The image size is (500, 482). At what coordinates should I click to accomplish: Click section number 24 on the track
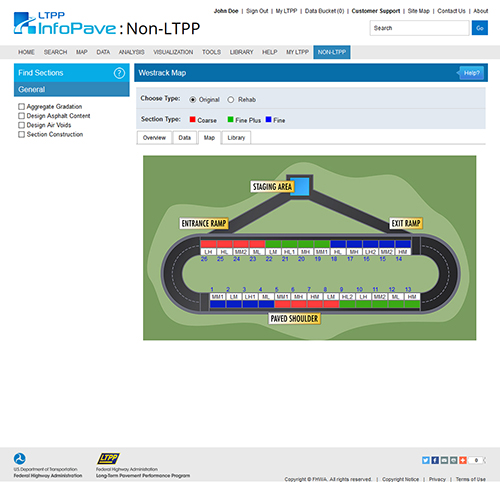(x=236, y=259)
